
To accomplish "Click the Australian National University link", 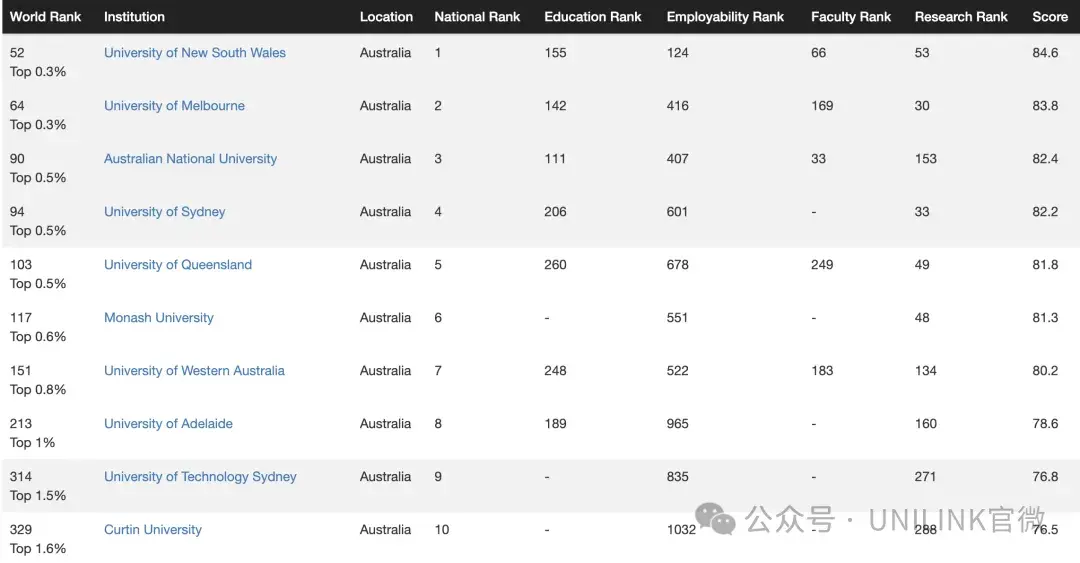I will 190,159.
